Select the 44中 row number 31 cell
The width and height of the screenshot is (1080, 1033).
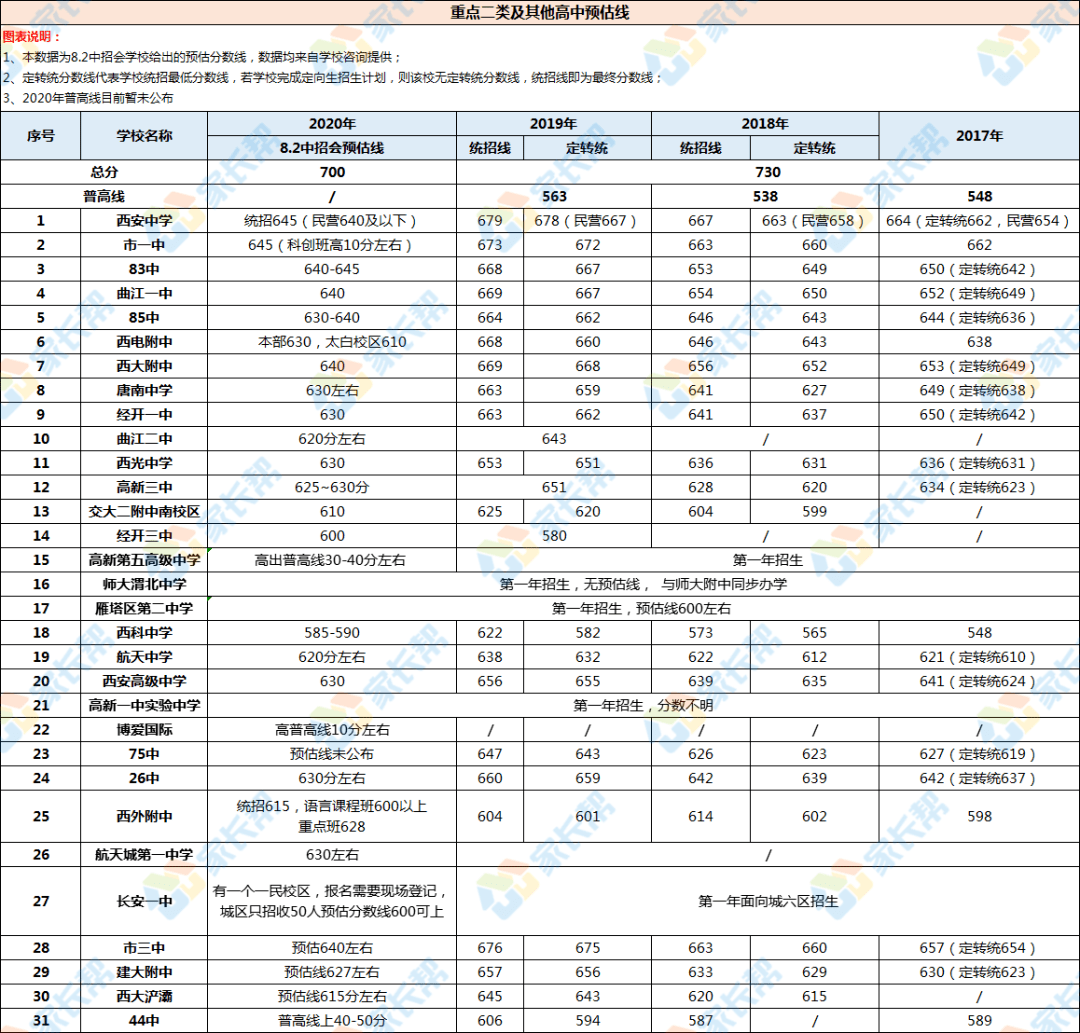pyautogui.click(x=41, y=1023)
